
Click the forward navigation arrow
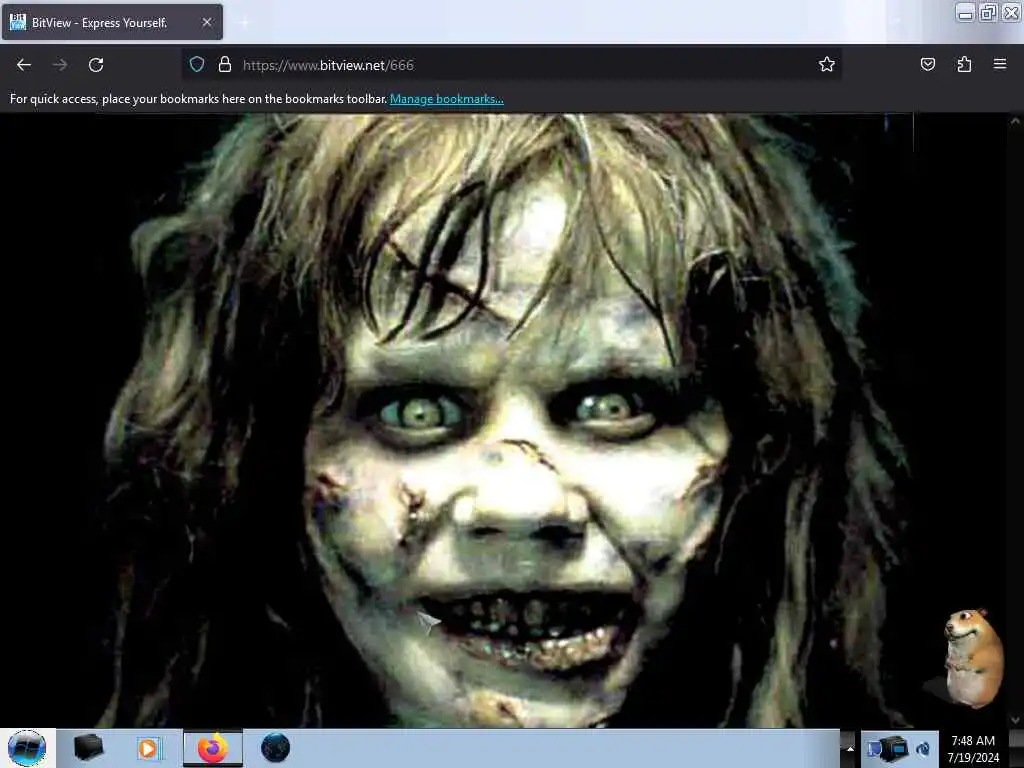(60, 65)
